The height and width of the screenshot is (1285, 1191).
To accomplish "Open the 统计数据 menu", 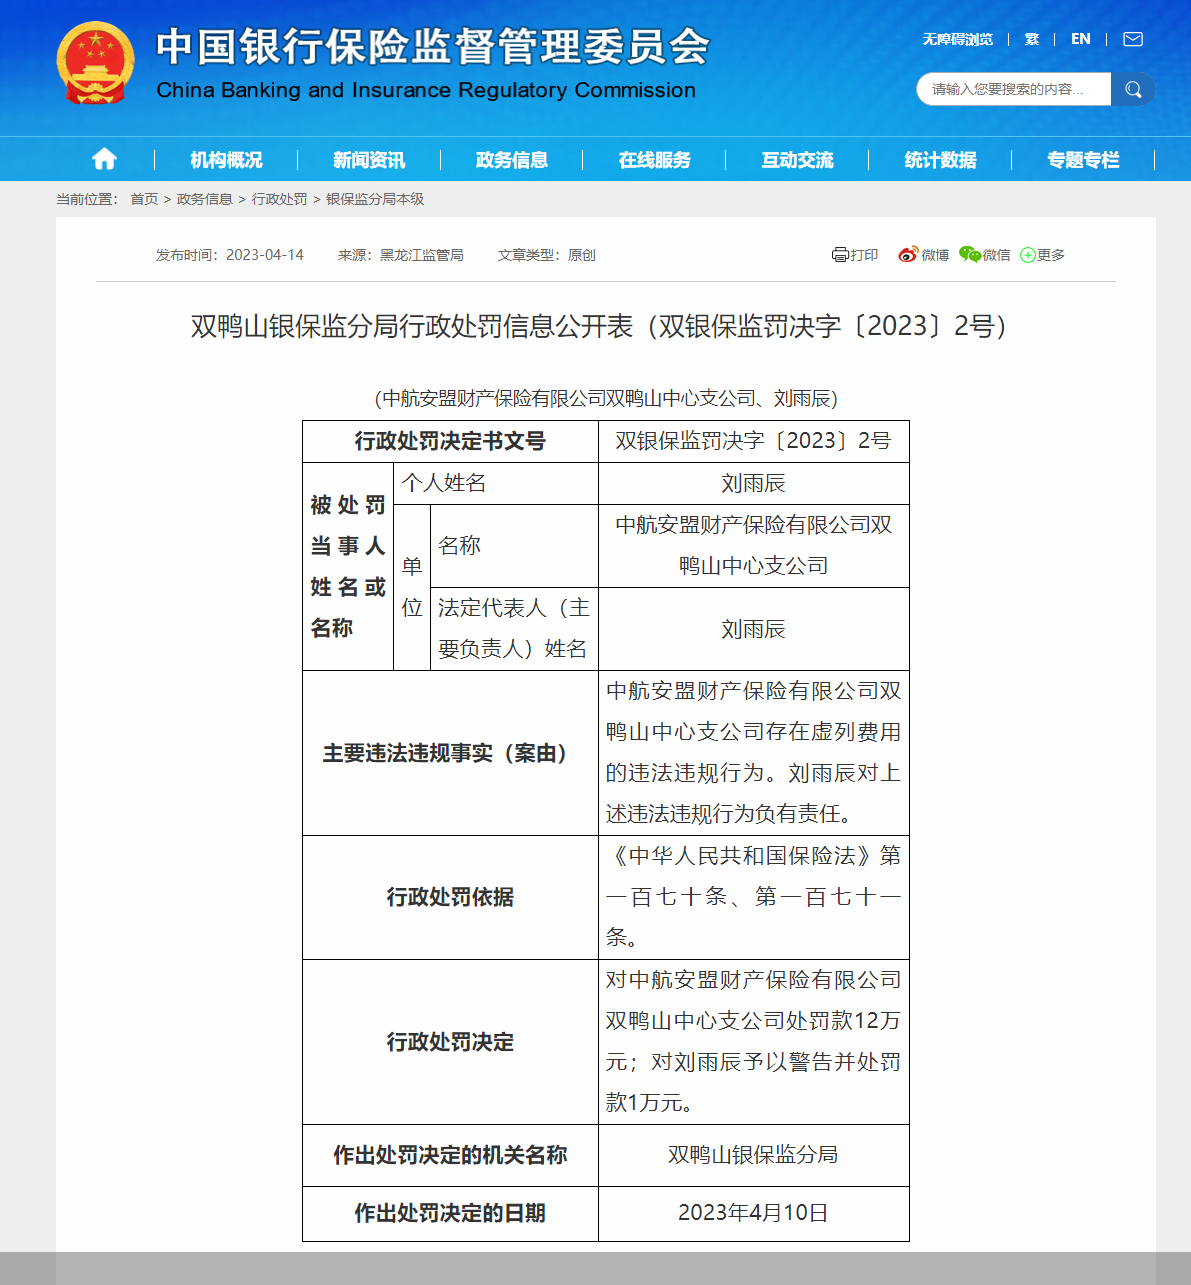I will pos(938,159).
